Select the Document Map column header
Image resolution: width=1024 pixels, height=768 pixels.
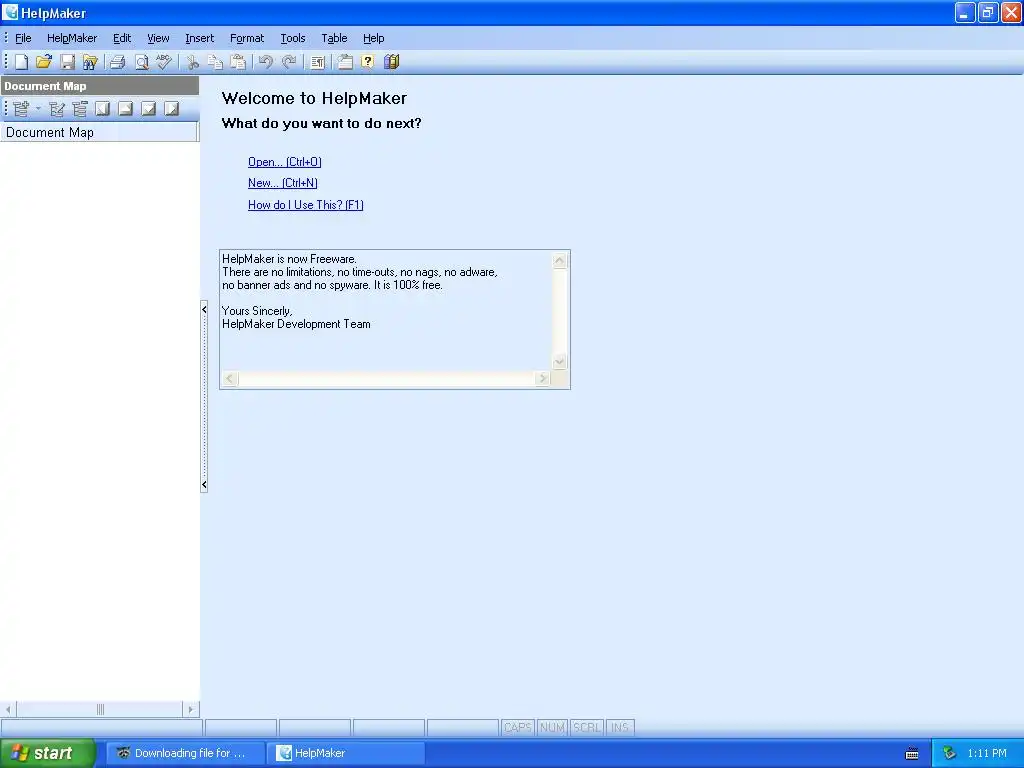point(99,133)
